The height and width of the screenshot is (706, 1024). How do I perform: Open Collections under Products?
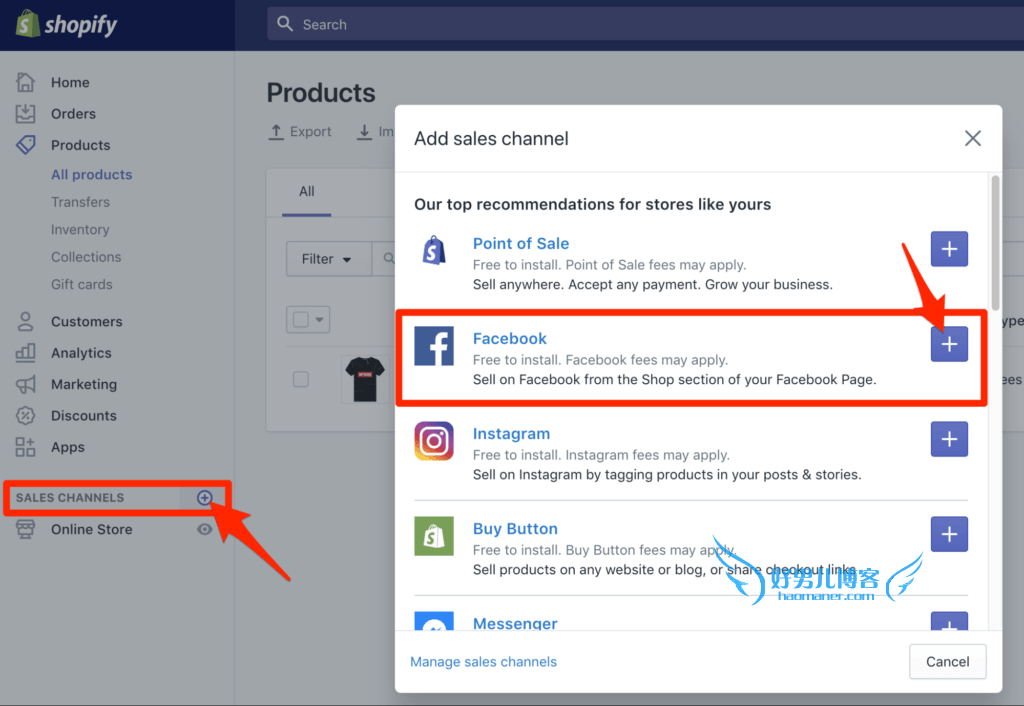86,257
